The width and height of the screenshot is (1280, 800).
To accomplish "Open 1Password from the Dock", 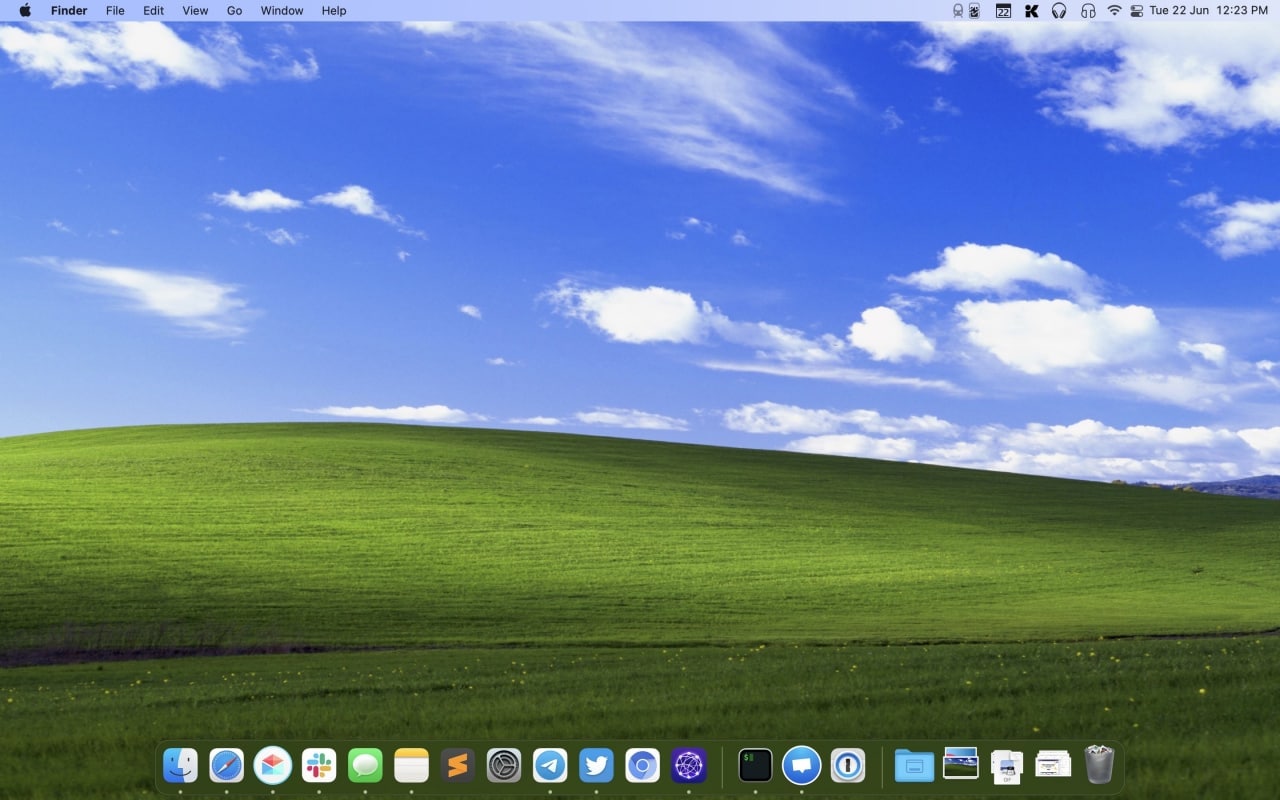I will click(x=848, y=766).
